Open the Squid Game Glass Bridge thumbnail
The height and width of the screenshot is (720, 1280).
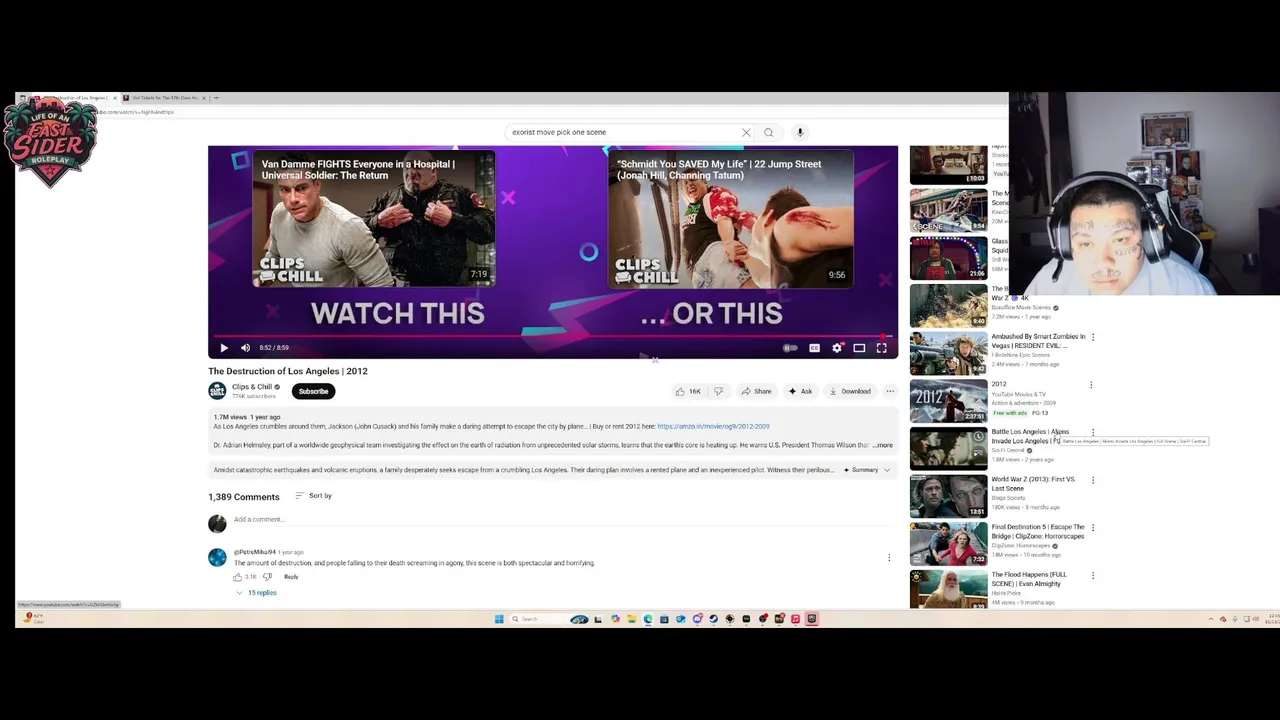coord(948,258)
